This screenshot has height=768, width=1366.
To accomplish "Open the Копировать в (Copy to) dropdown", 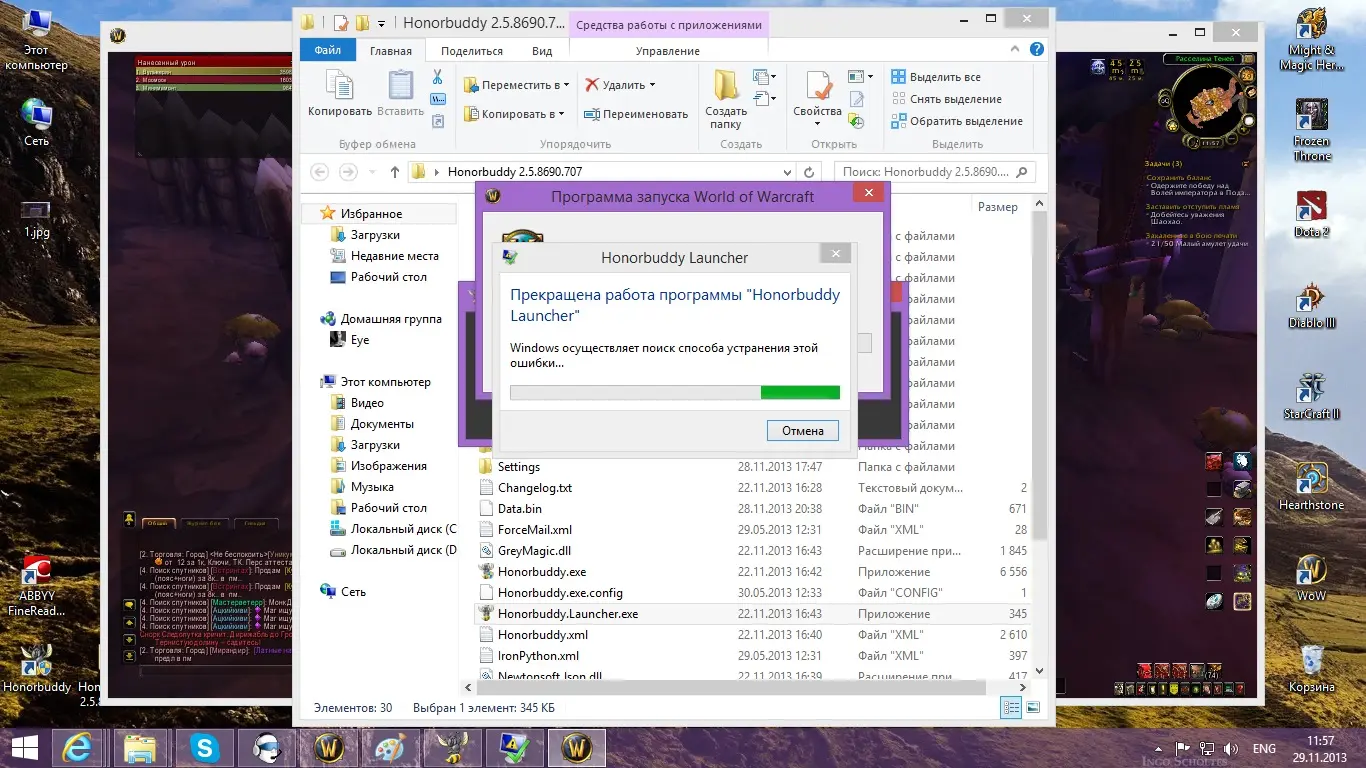I will [515, 114].
